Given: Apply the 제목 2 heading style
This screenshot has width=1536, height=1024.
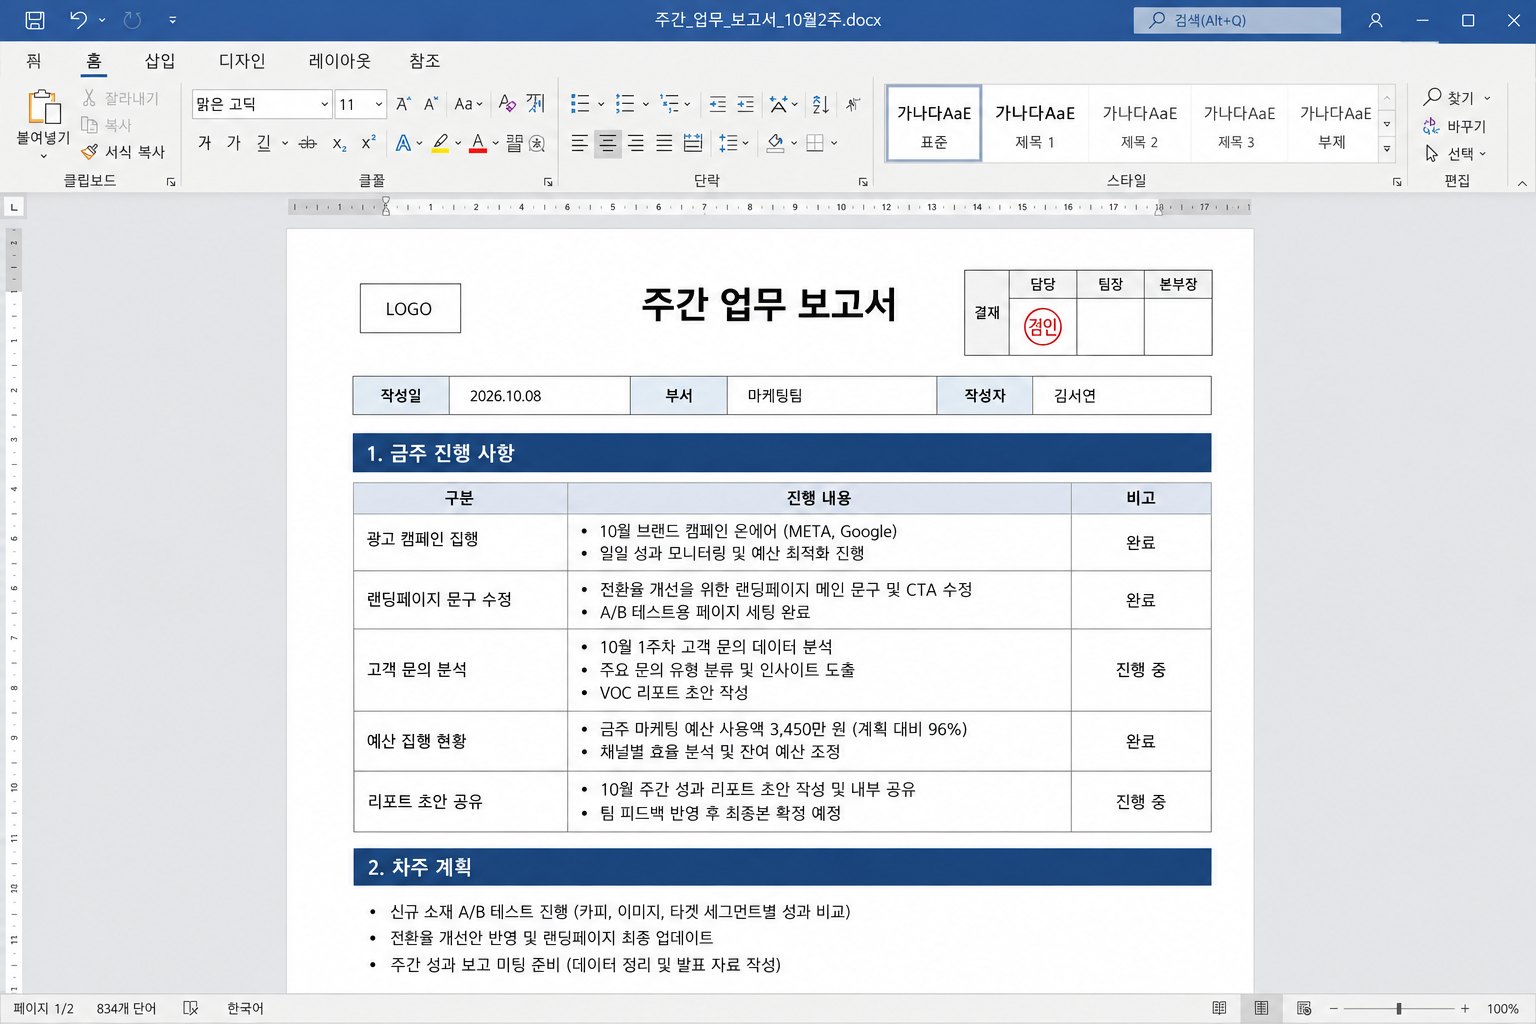Looking at the screenshot, I should click(x=1140, y=124).
